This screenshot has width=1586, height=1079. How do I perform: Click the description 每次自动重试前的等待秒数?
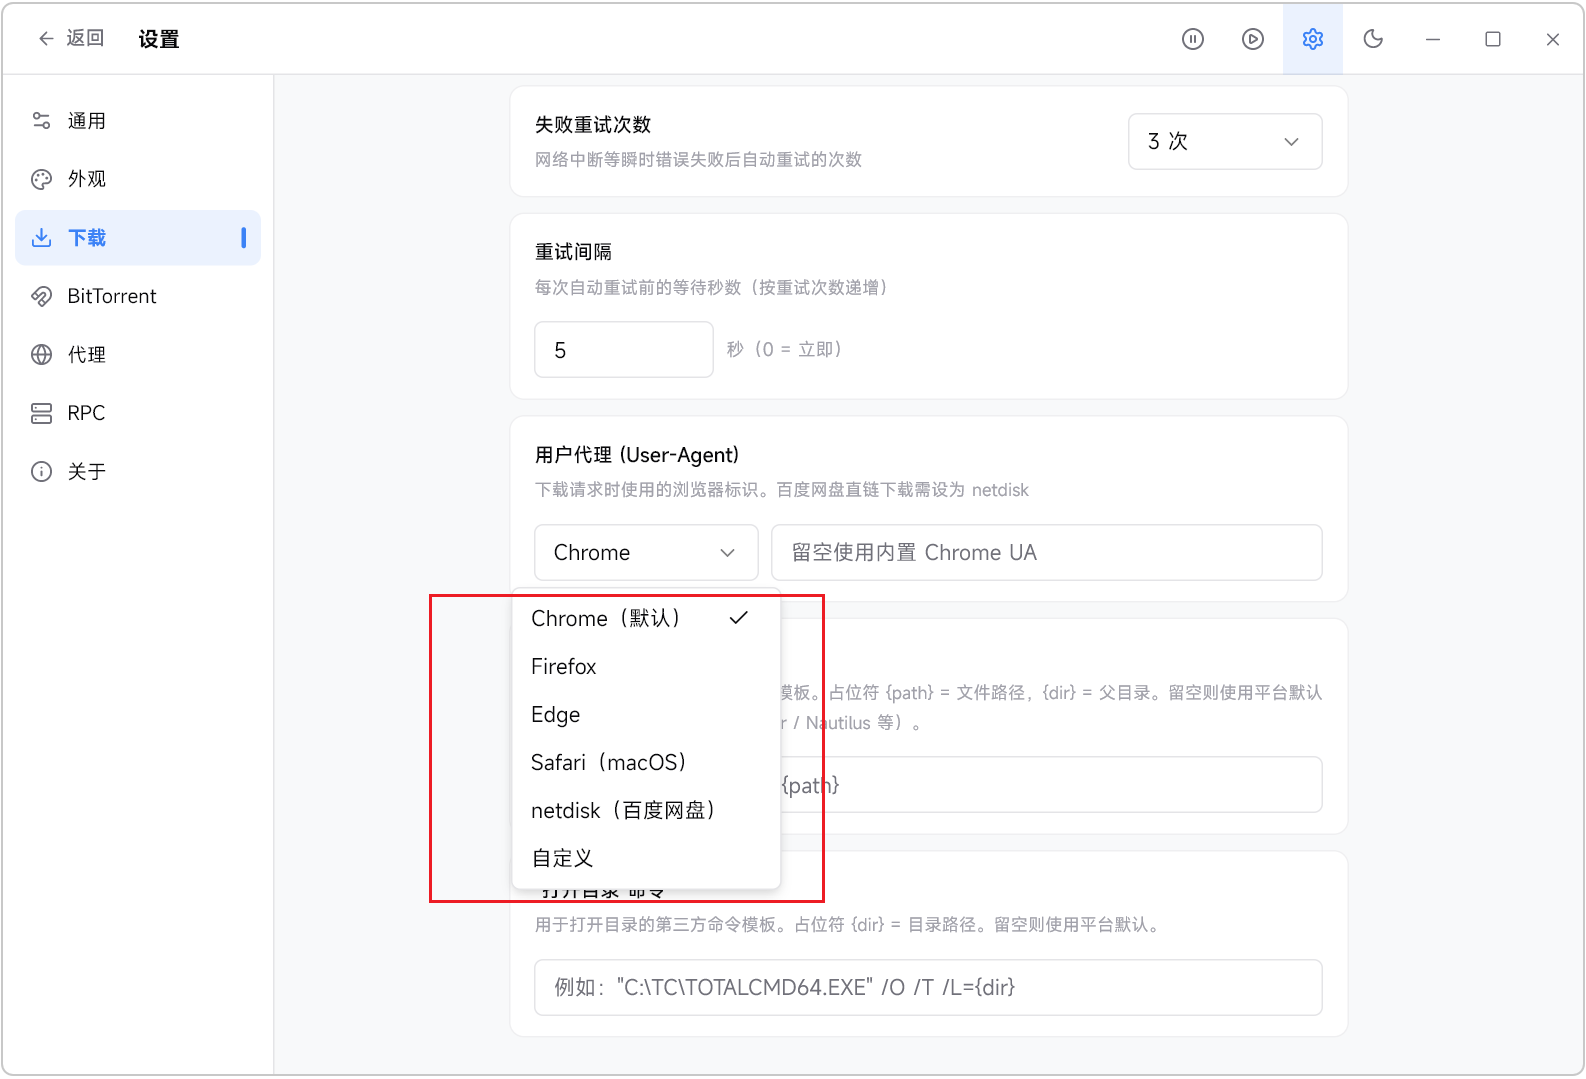coord(712,288)
